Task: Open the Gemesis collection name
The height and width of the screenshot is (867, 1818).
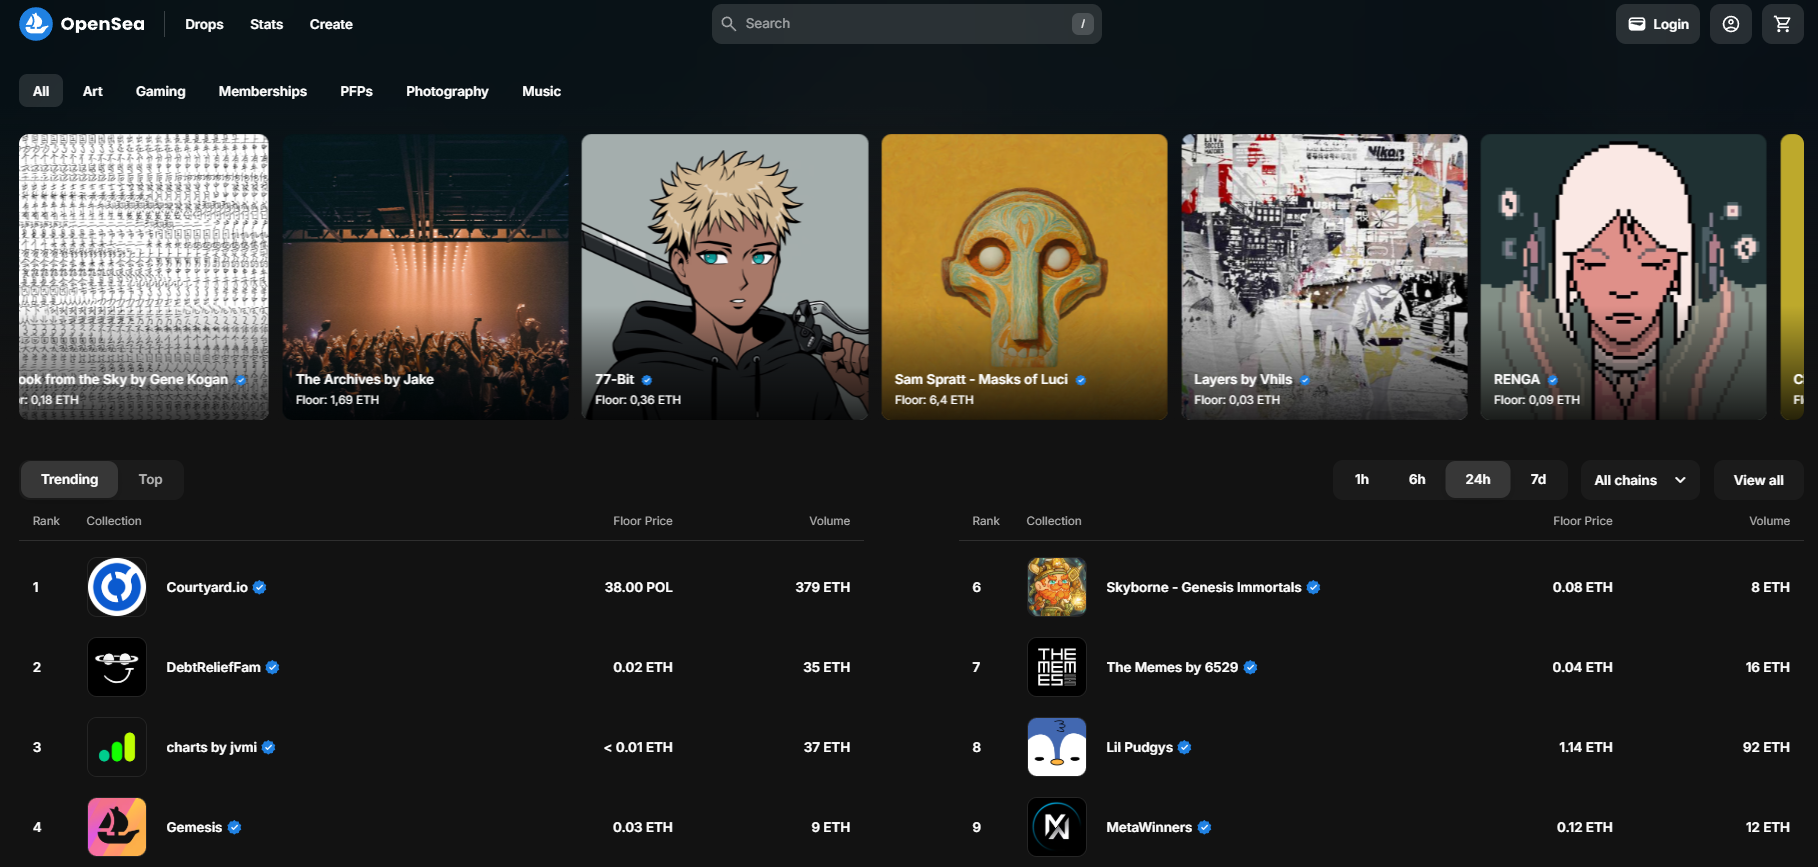Action: [x=194, y=827]
